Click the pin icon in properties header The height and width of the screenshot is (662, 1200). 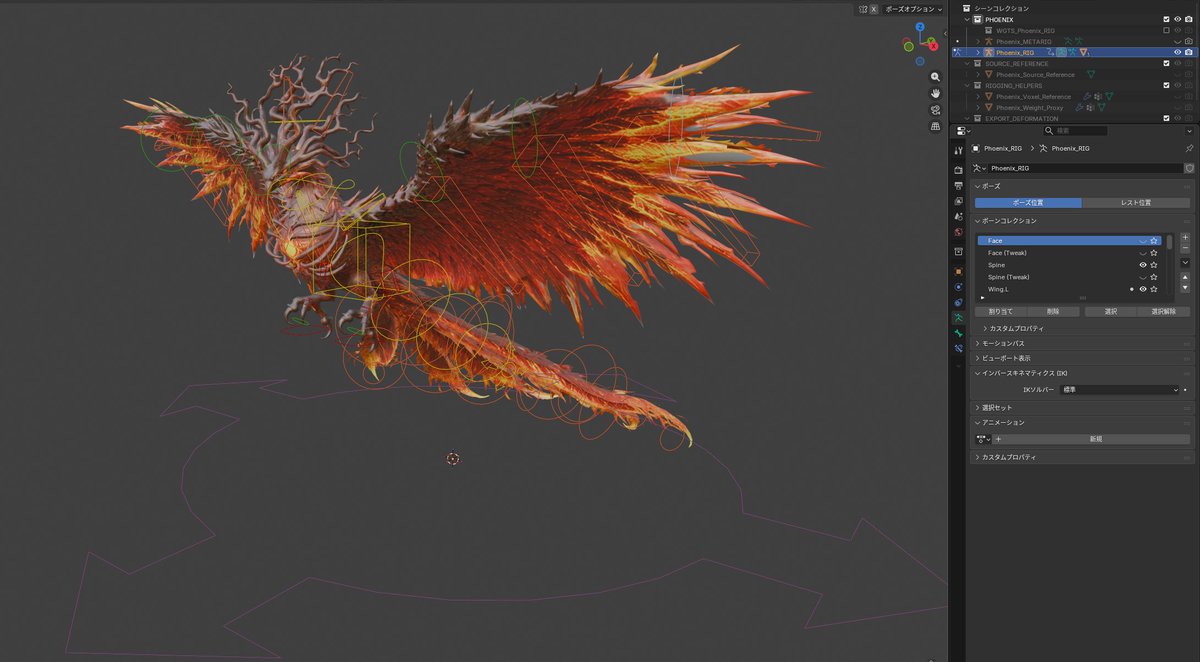click(x=1189, y=148)
